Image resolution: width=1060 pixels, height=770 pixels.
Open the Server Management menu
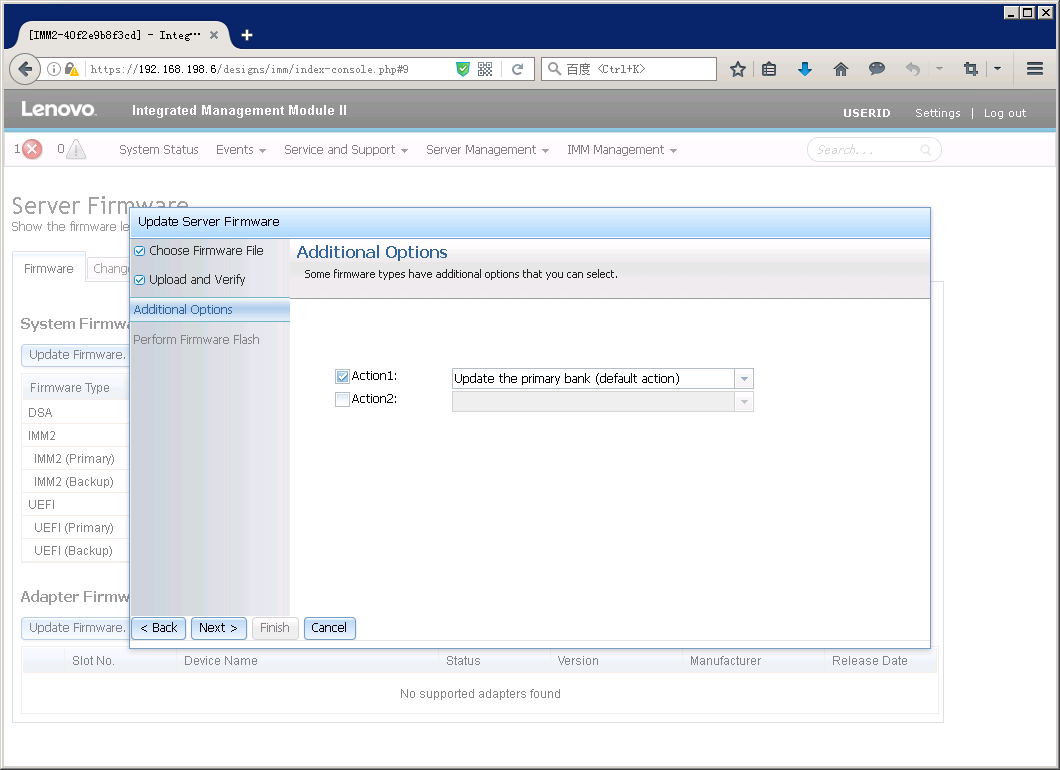487,150
